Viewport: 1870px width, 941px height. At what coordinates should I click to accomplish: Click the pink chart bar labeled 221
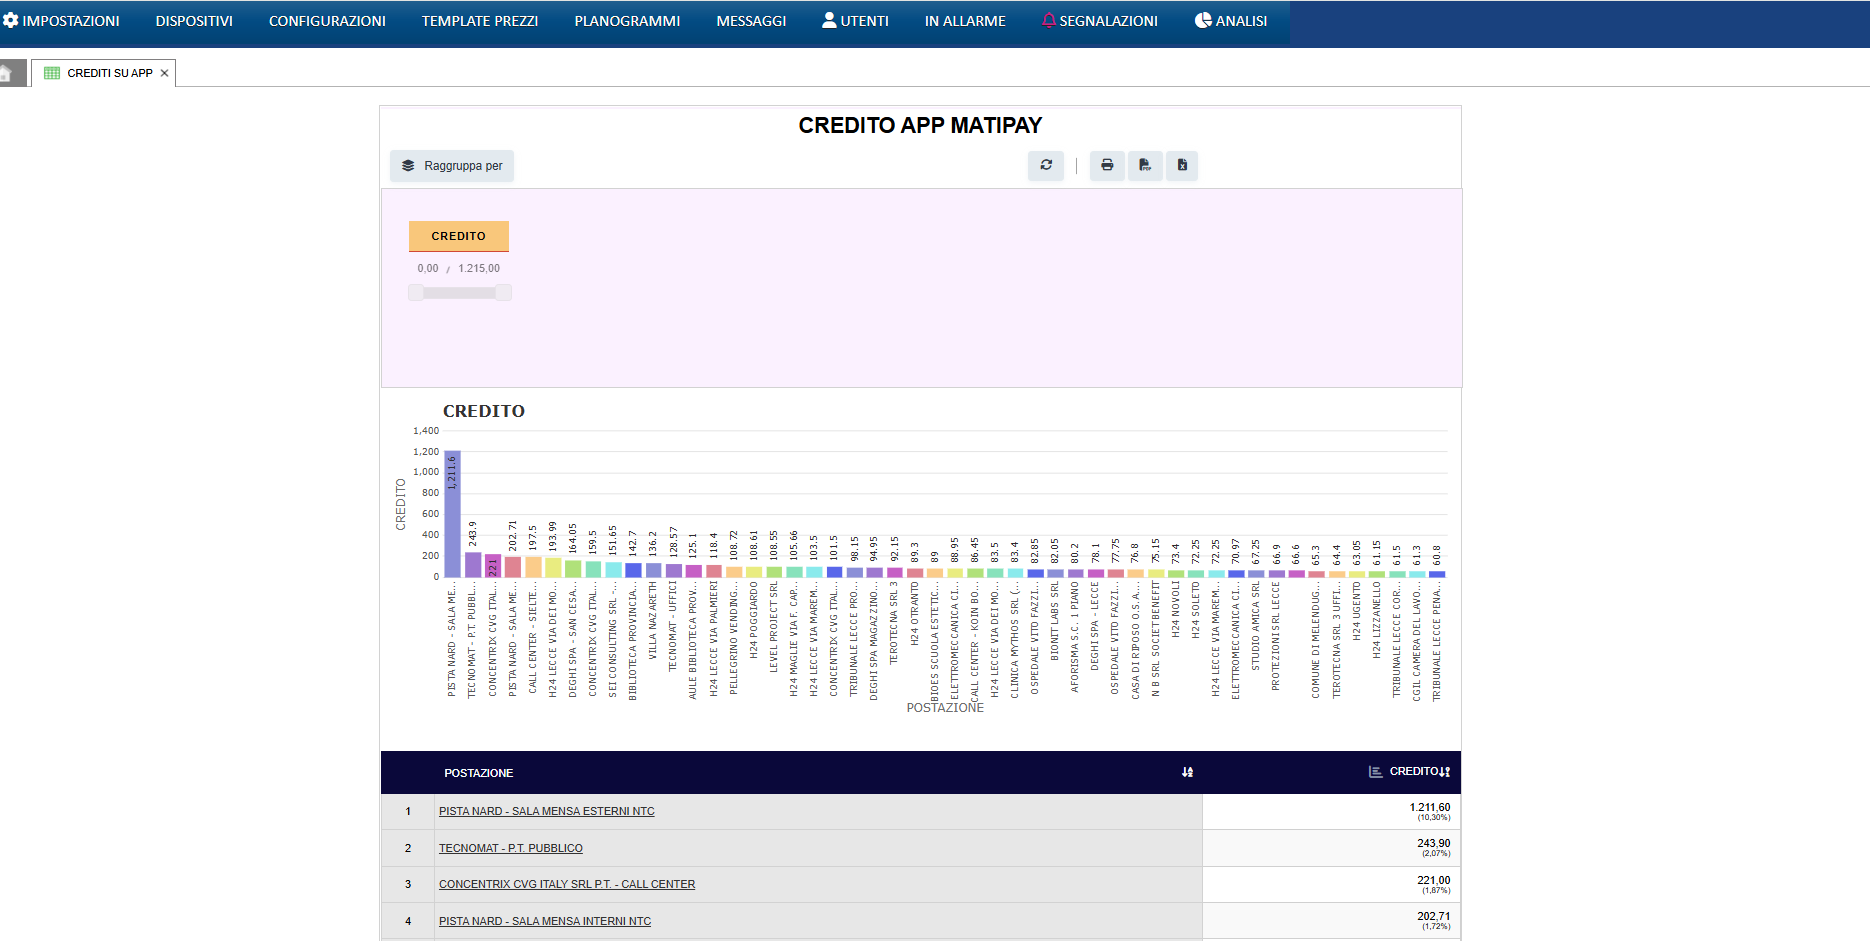[x=493, y=566]
